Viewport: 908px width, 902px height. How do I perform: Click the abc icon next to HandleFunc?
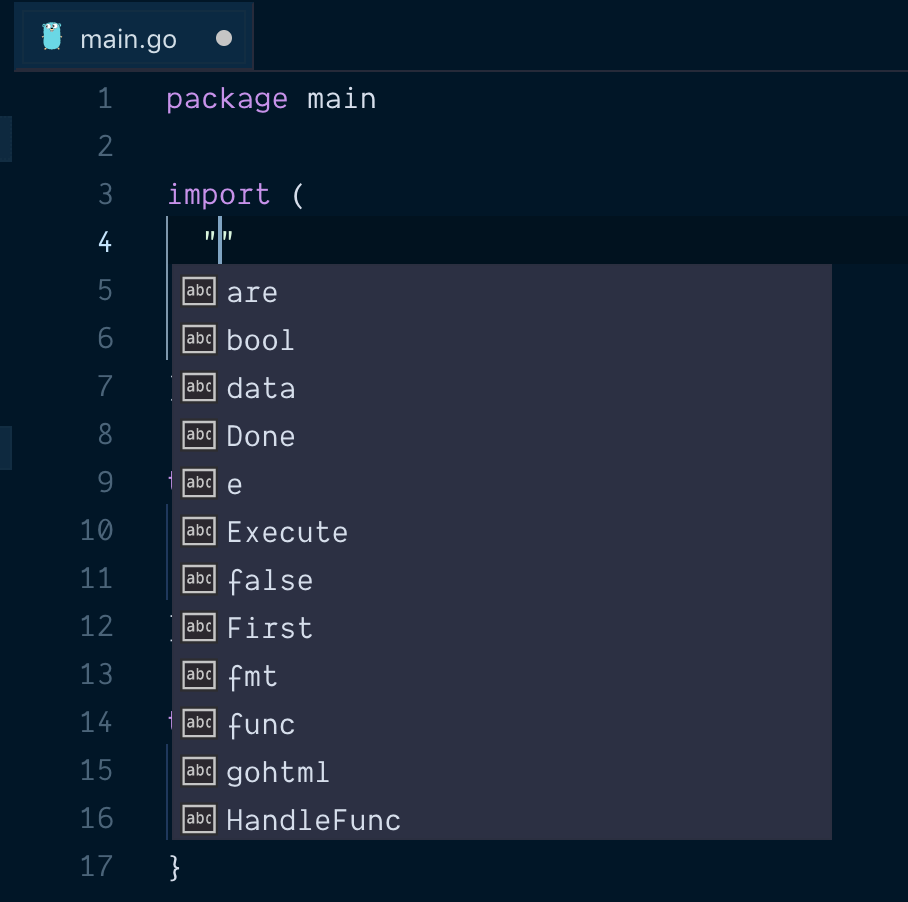198,819
